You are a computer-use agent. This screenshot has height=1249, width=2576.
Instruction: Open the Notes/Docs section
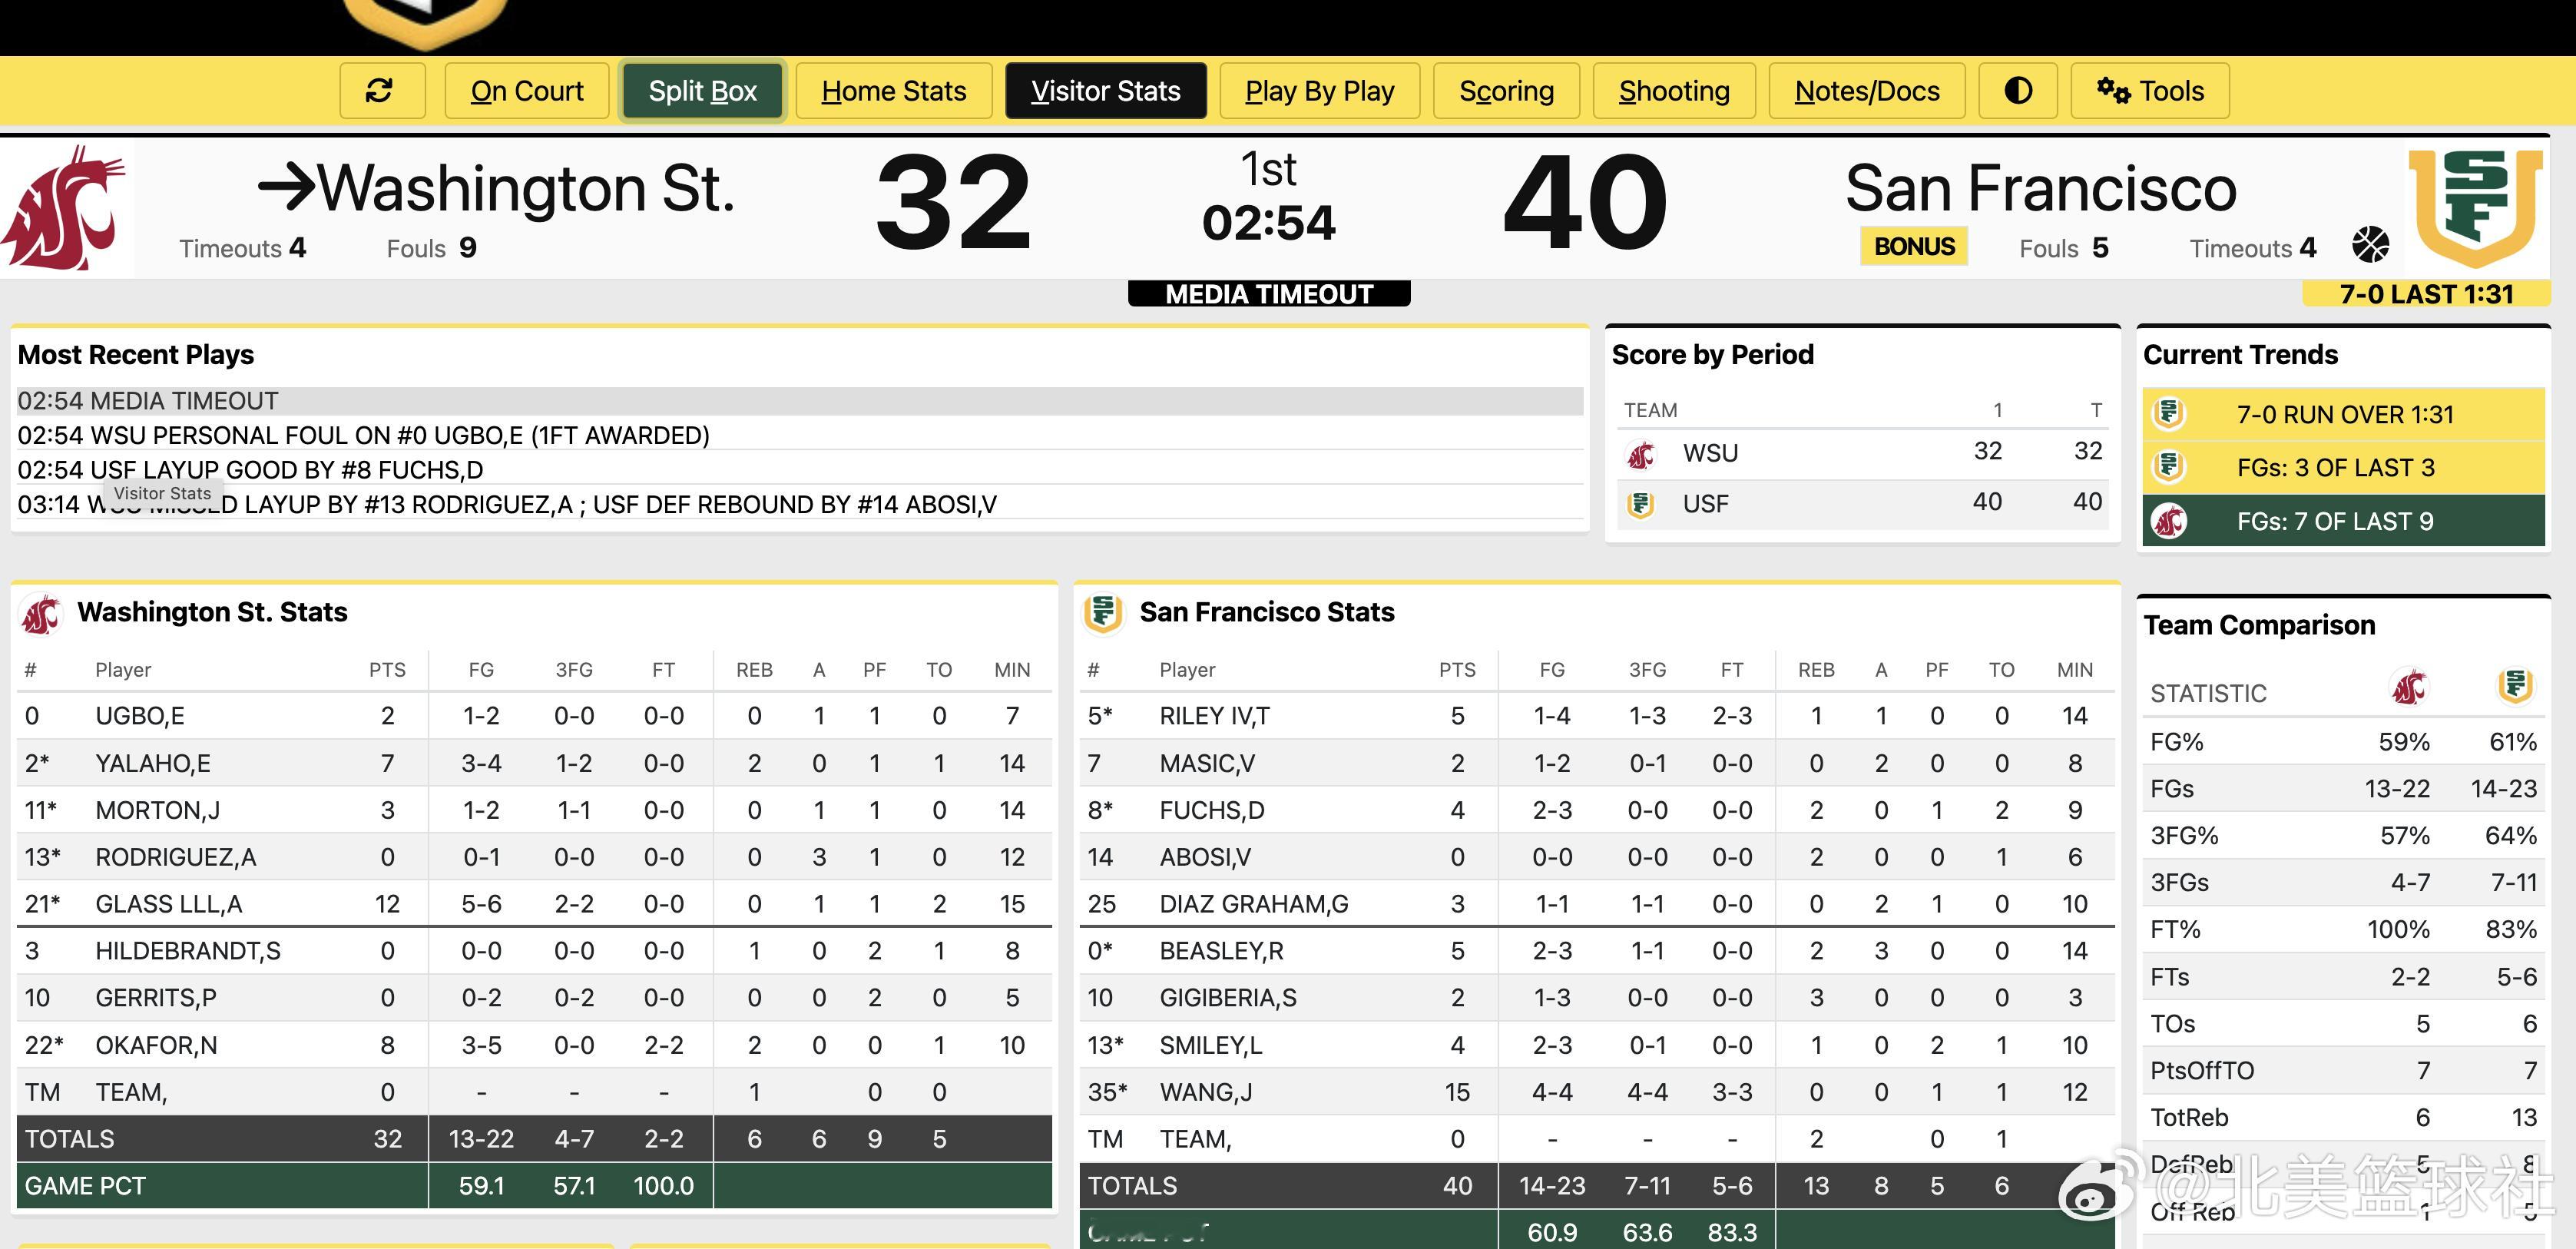(x=1866, y=91)
